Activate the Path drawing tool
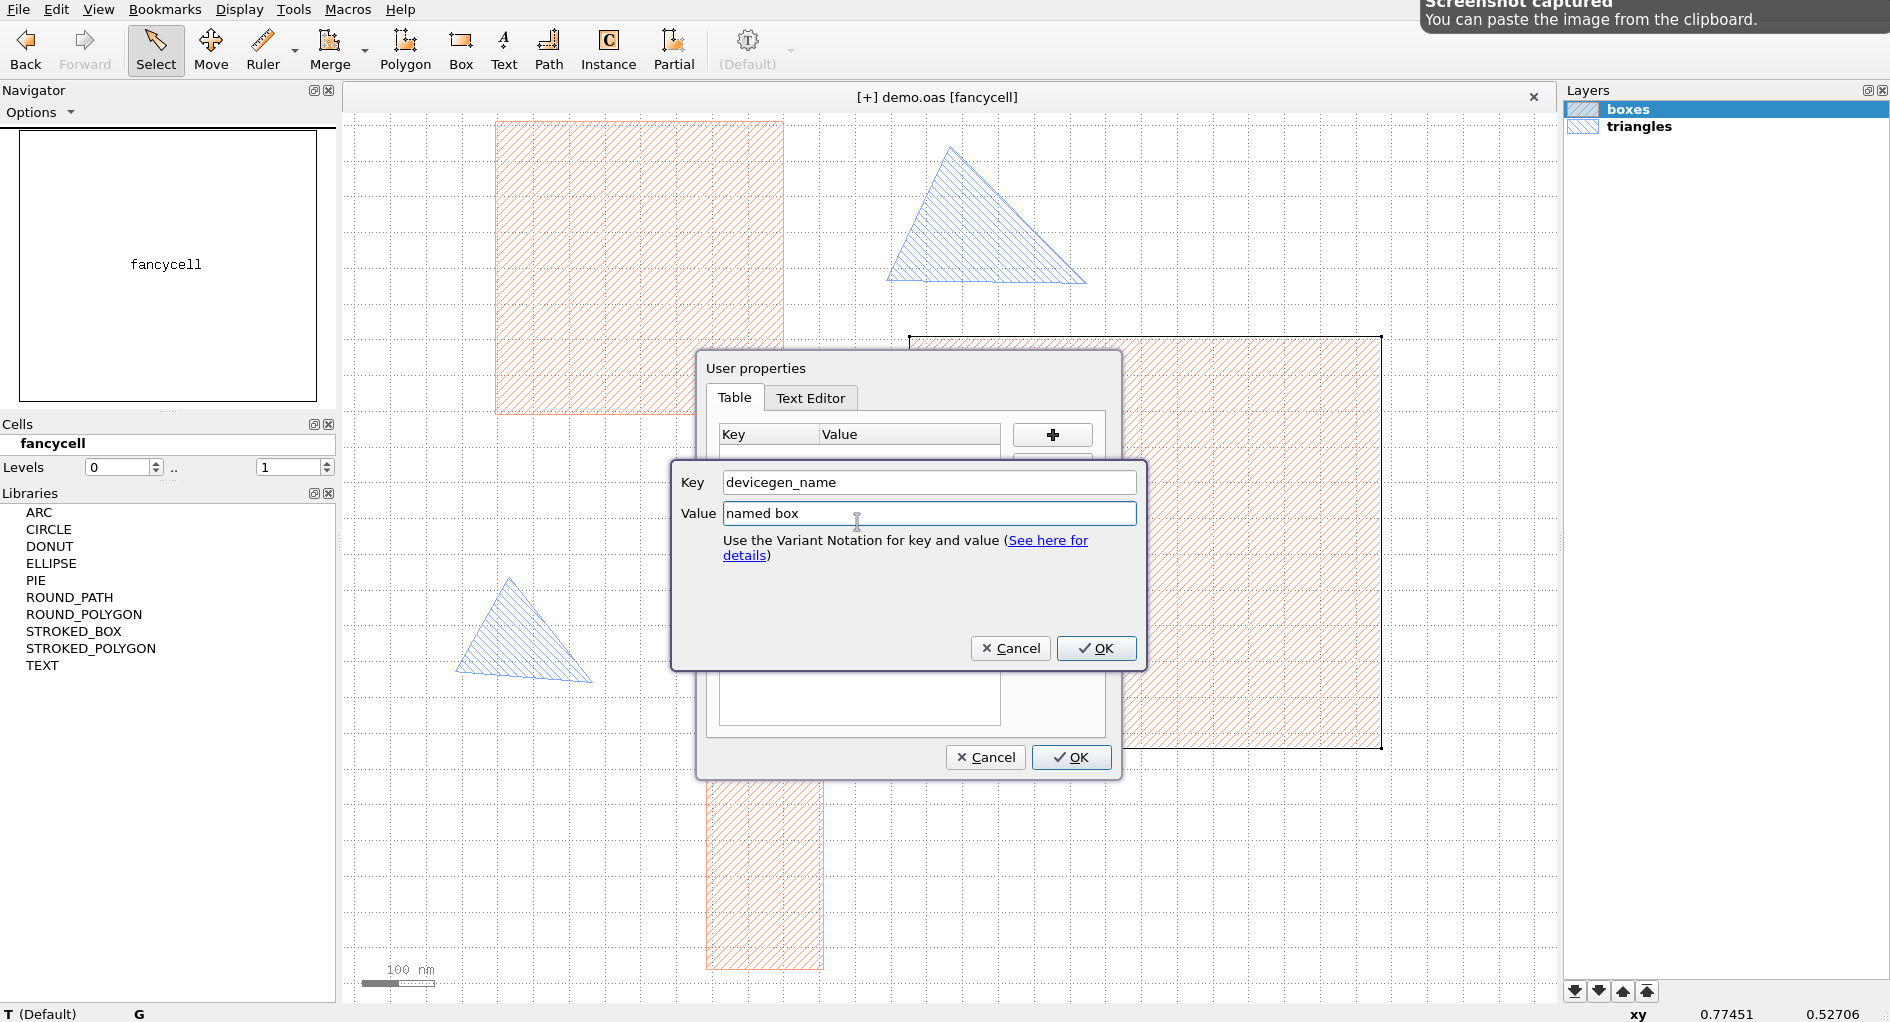This screenshot has height=1022, width=1890. pos(548,48)
